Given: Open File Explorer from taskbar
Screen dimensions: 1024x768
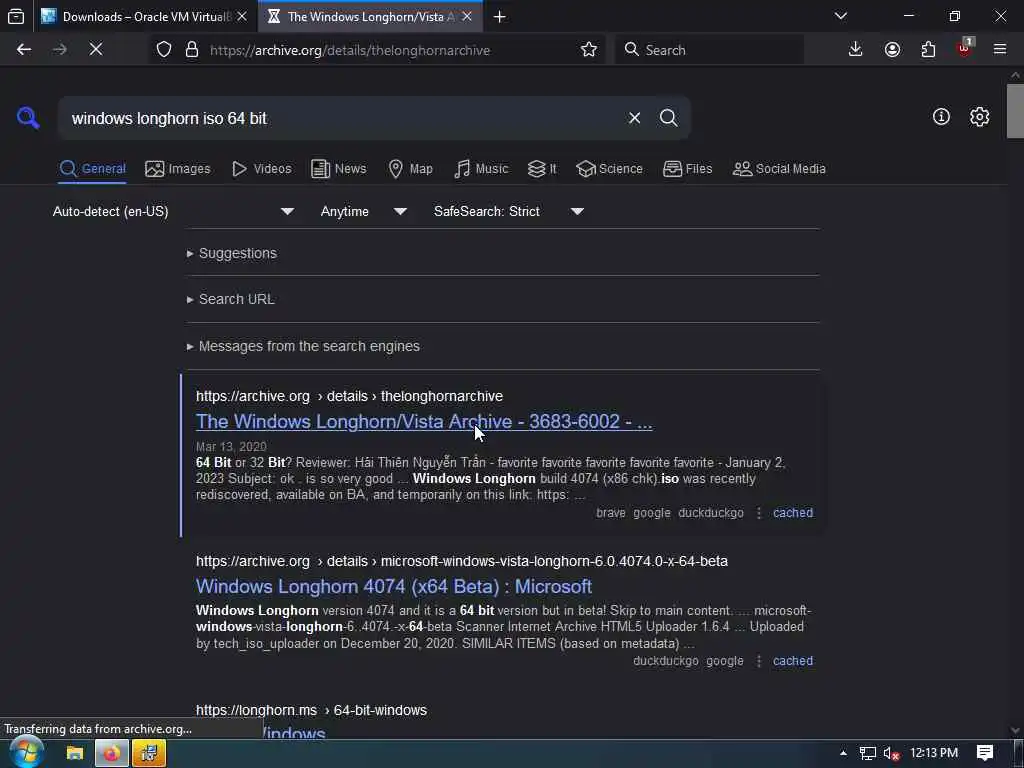Looking at the screenshot, I should 75,753.
